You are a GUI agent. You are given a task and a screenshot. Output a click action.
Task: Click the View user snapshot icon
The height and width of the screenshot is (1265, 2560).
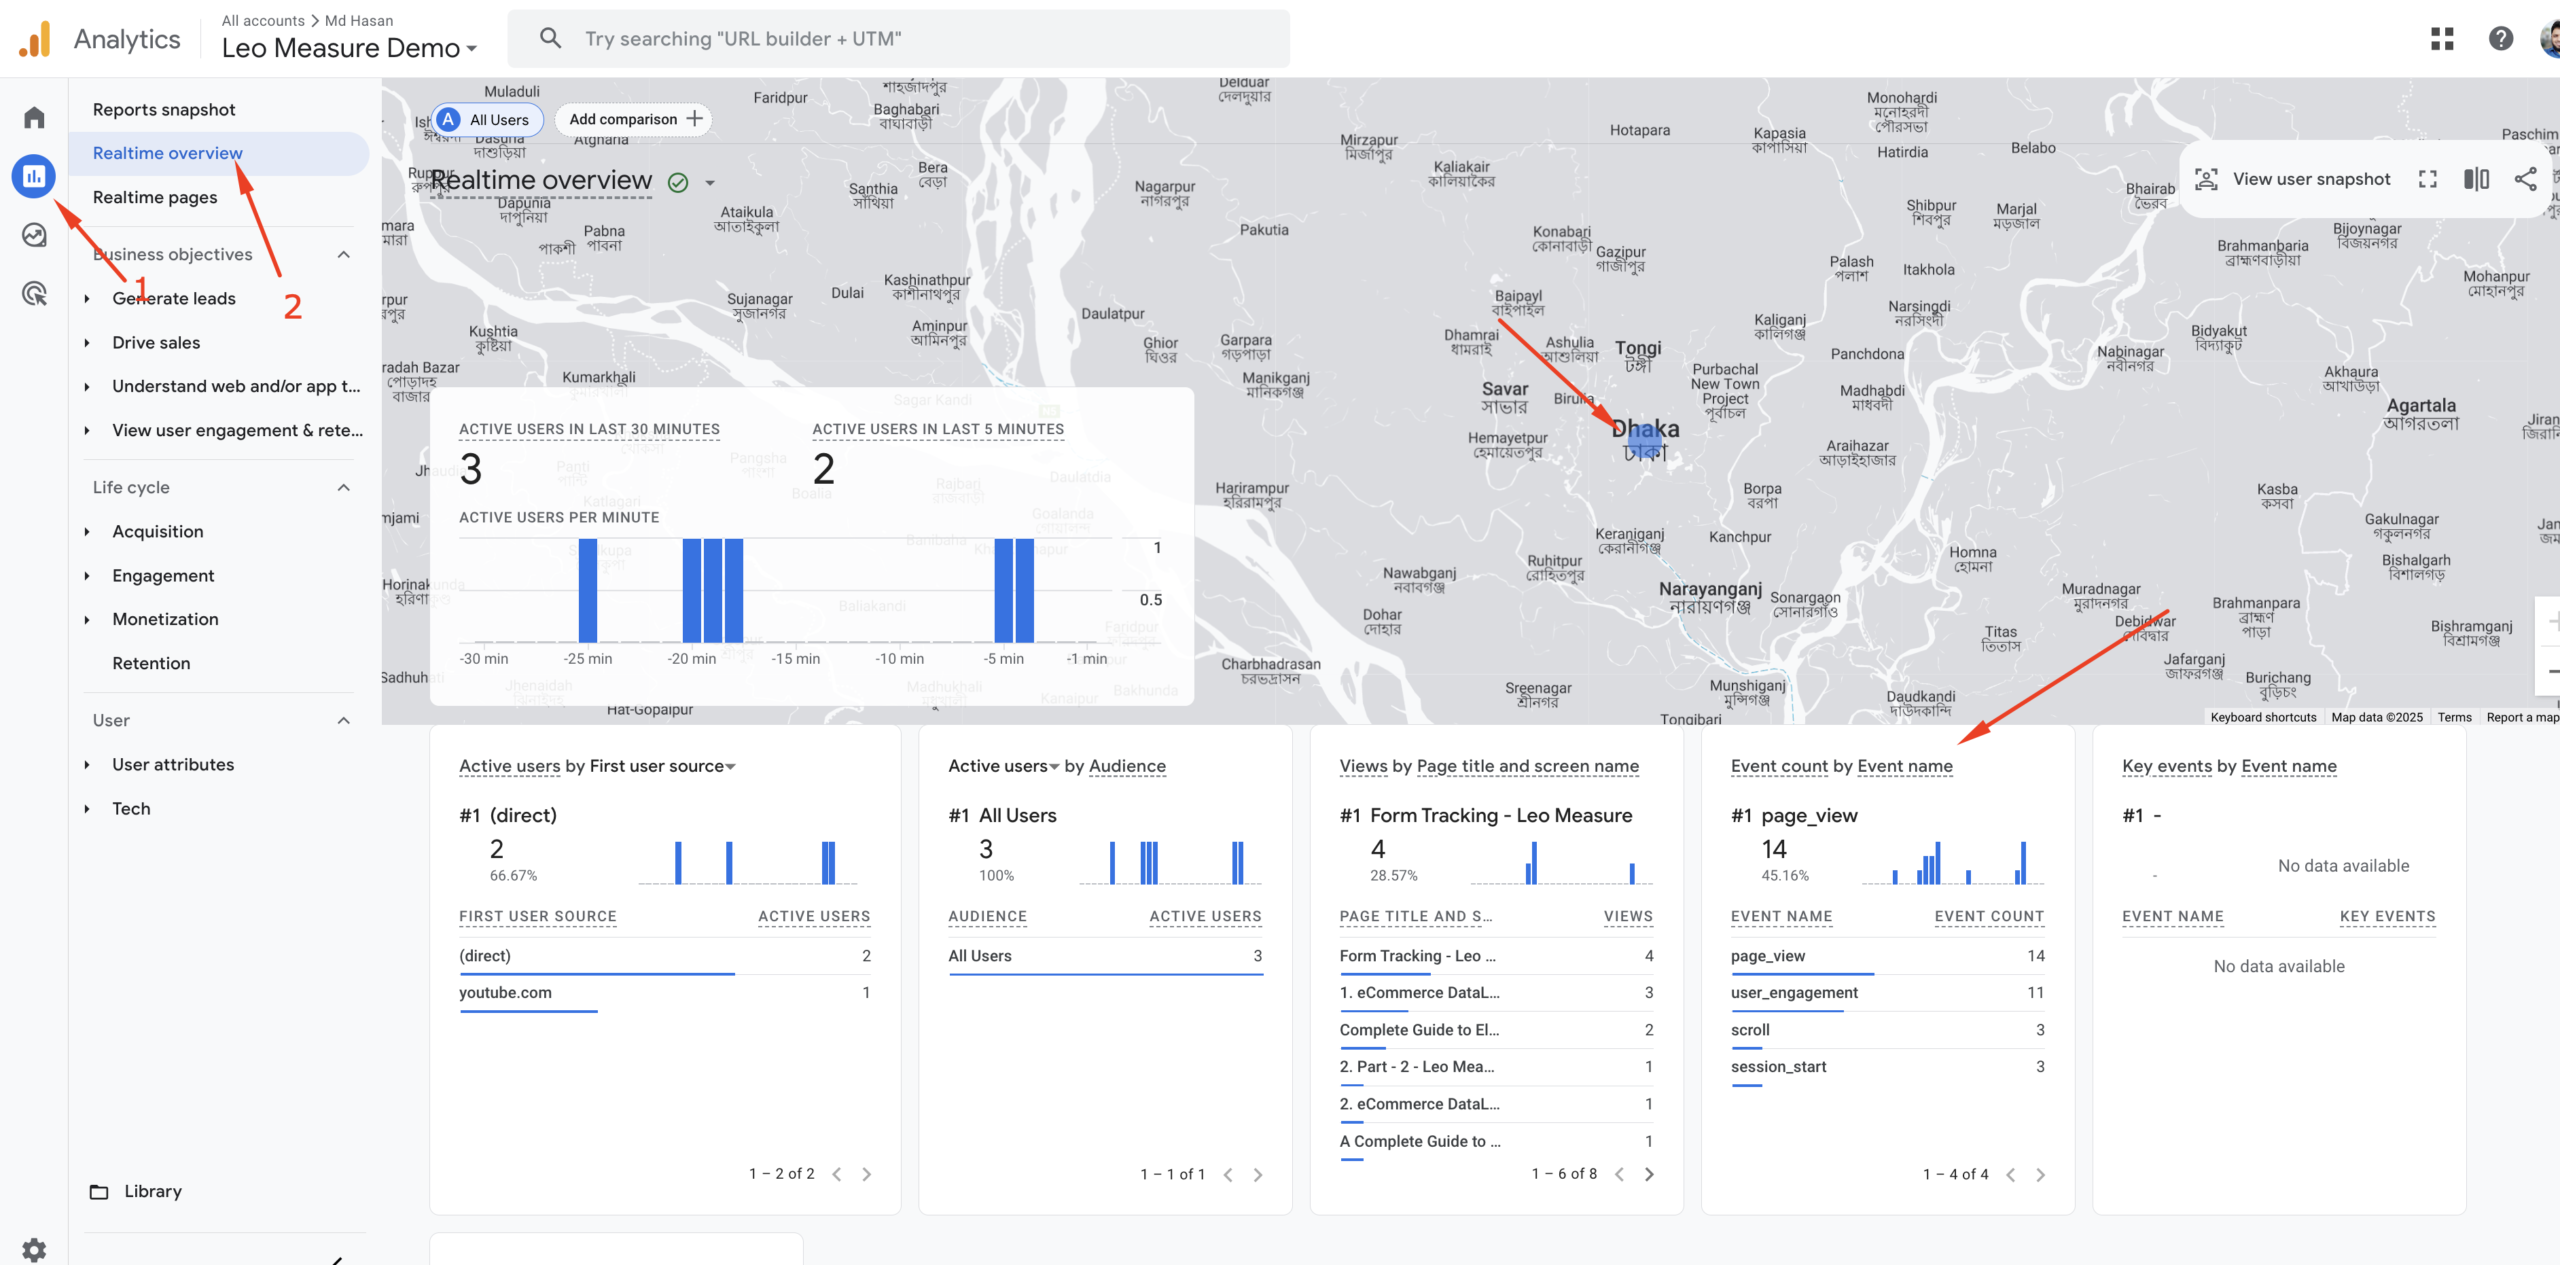coord(2206,179)
